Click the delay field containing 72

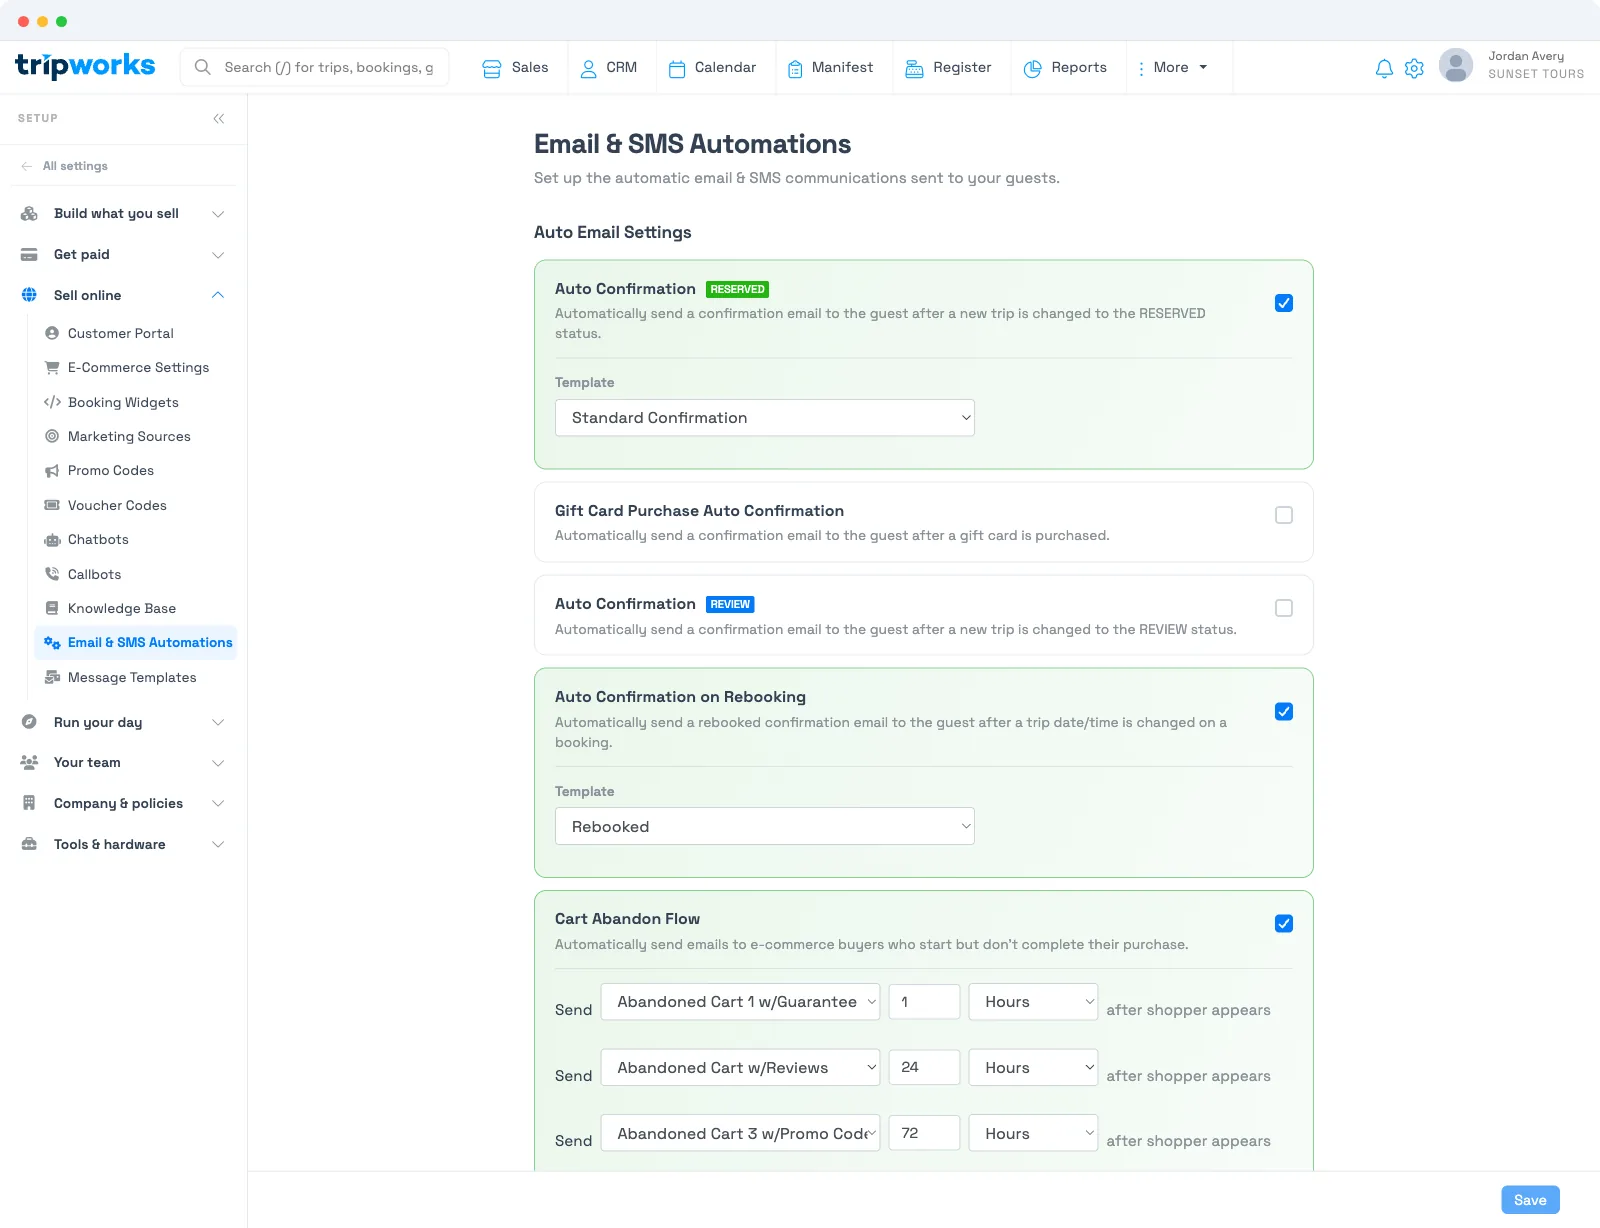[925, 1134]
